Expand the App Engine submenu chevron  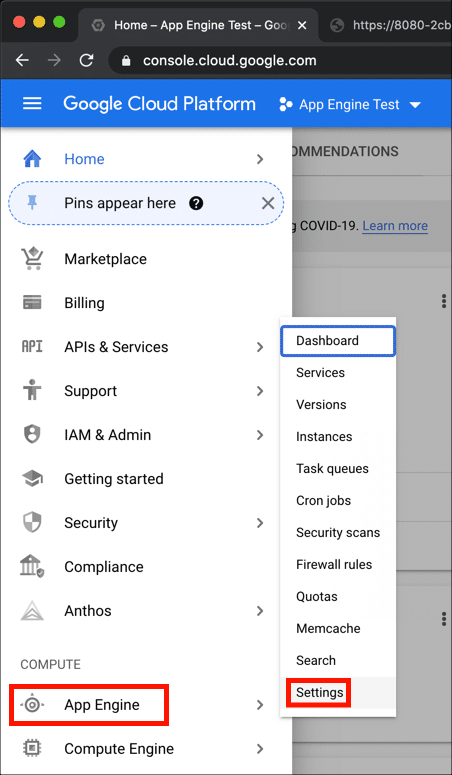(x=260, y=705)
